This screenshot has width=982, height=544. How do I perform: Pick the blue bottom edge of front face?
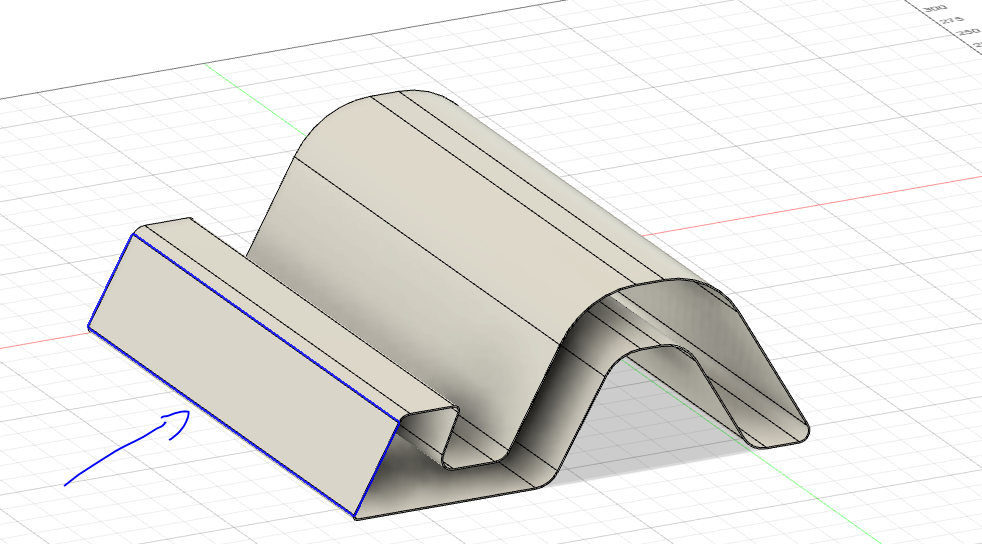click(x=220, y=421)
